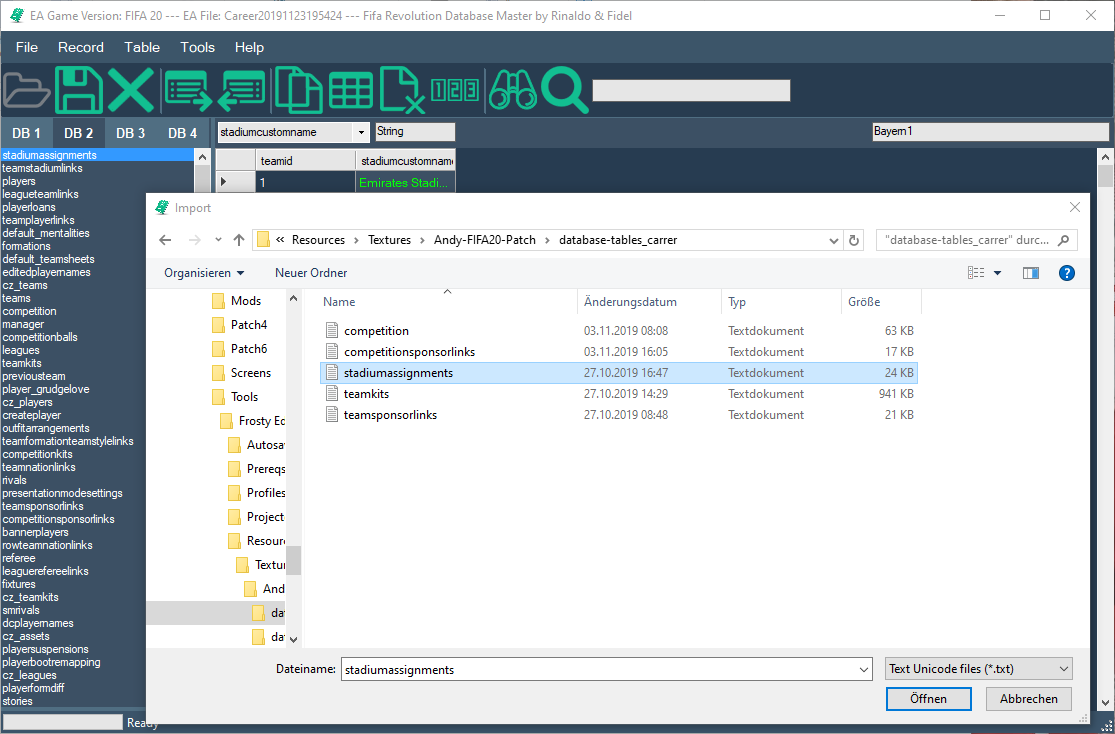Click the Andy-FIFA20-Patch breadcrumb segment
1115x734 pixels.
(485, 240)
